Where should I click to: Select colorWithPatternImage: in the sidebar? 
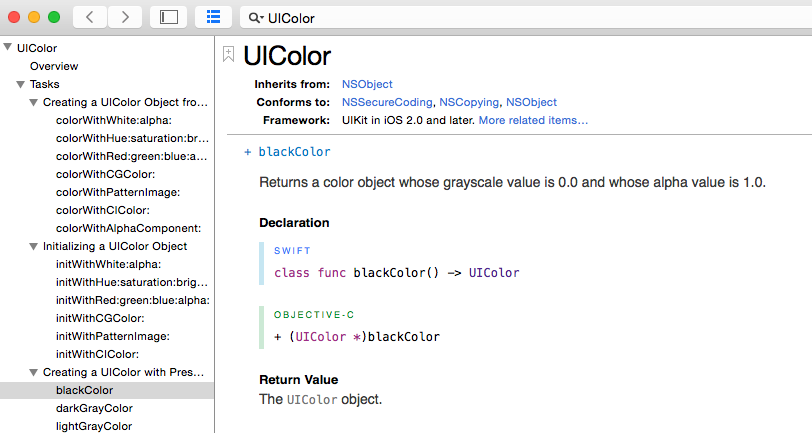point(118,192)
